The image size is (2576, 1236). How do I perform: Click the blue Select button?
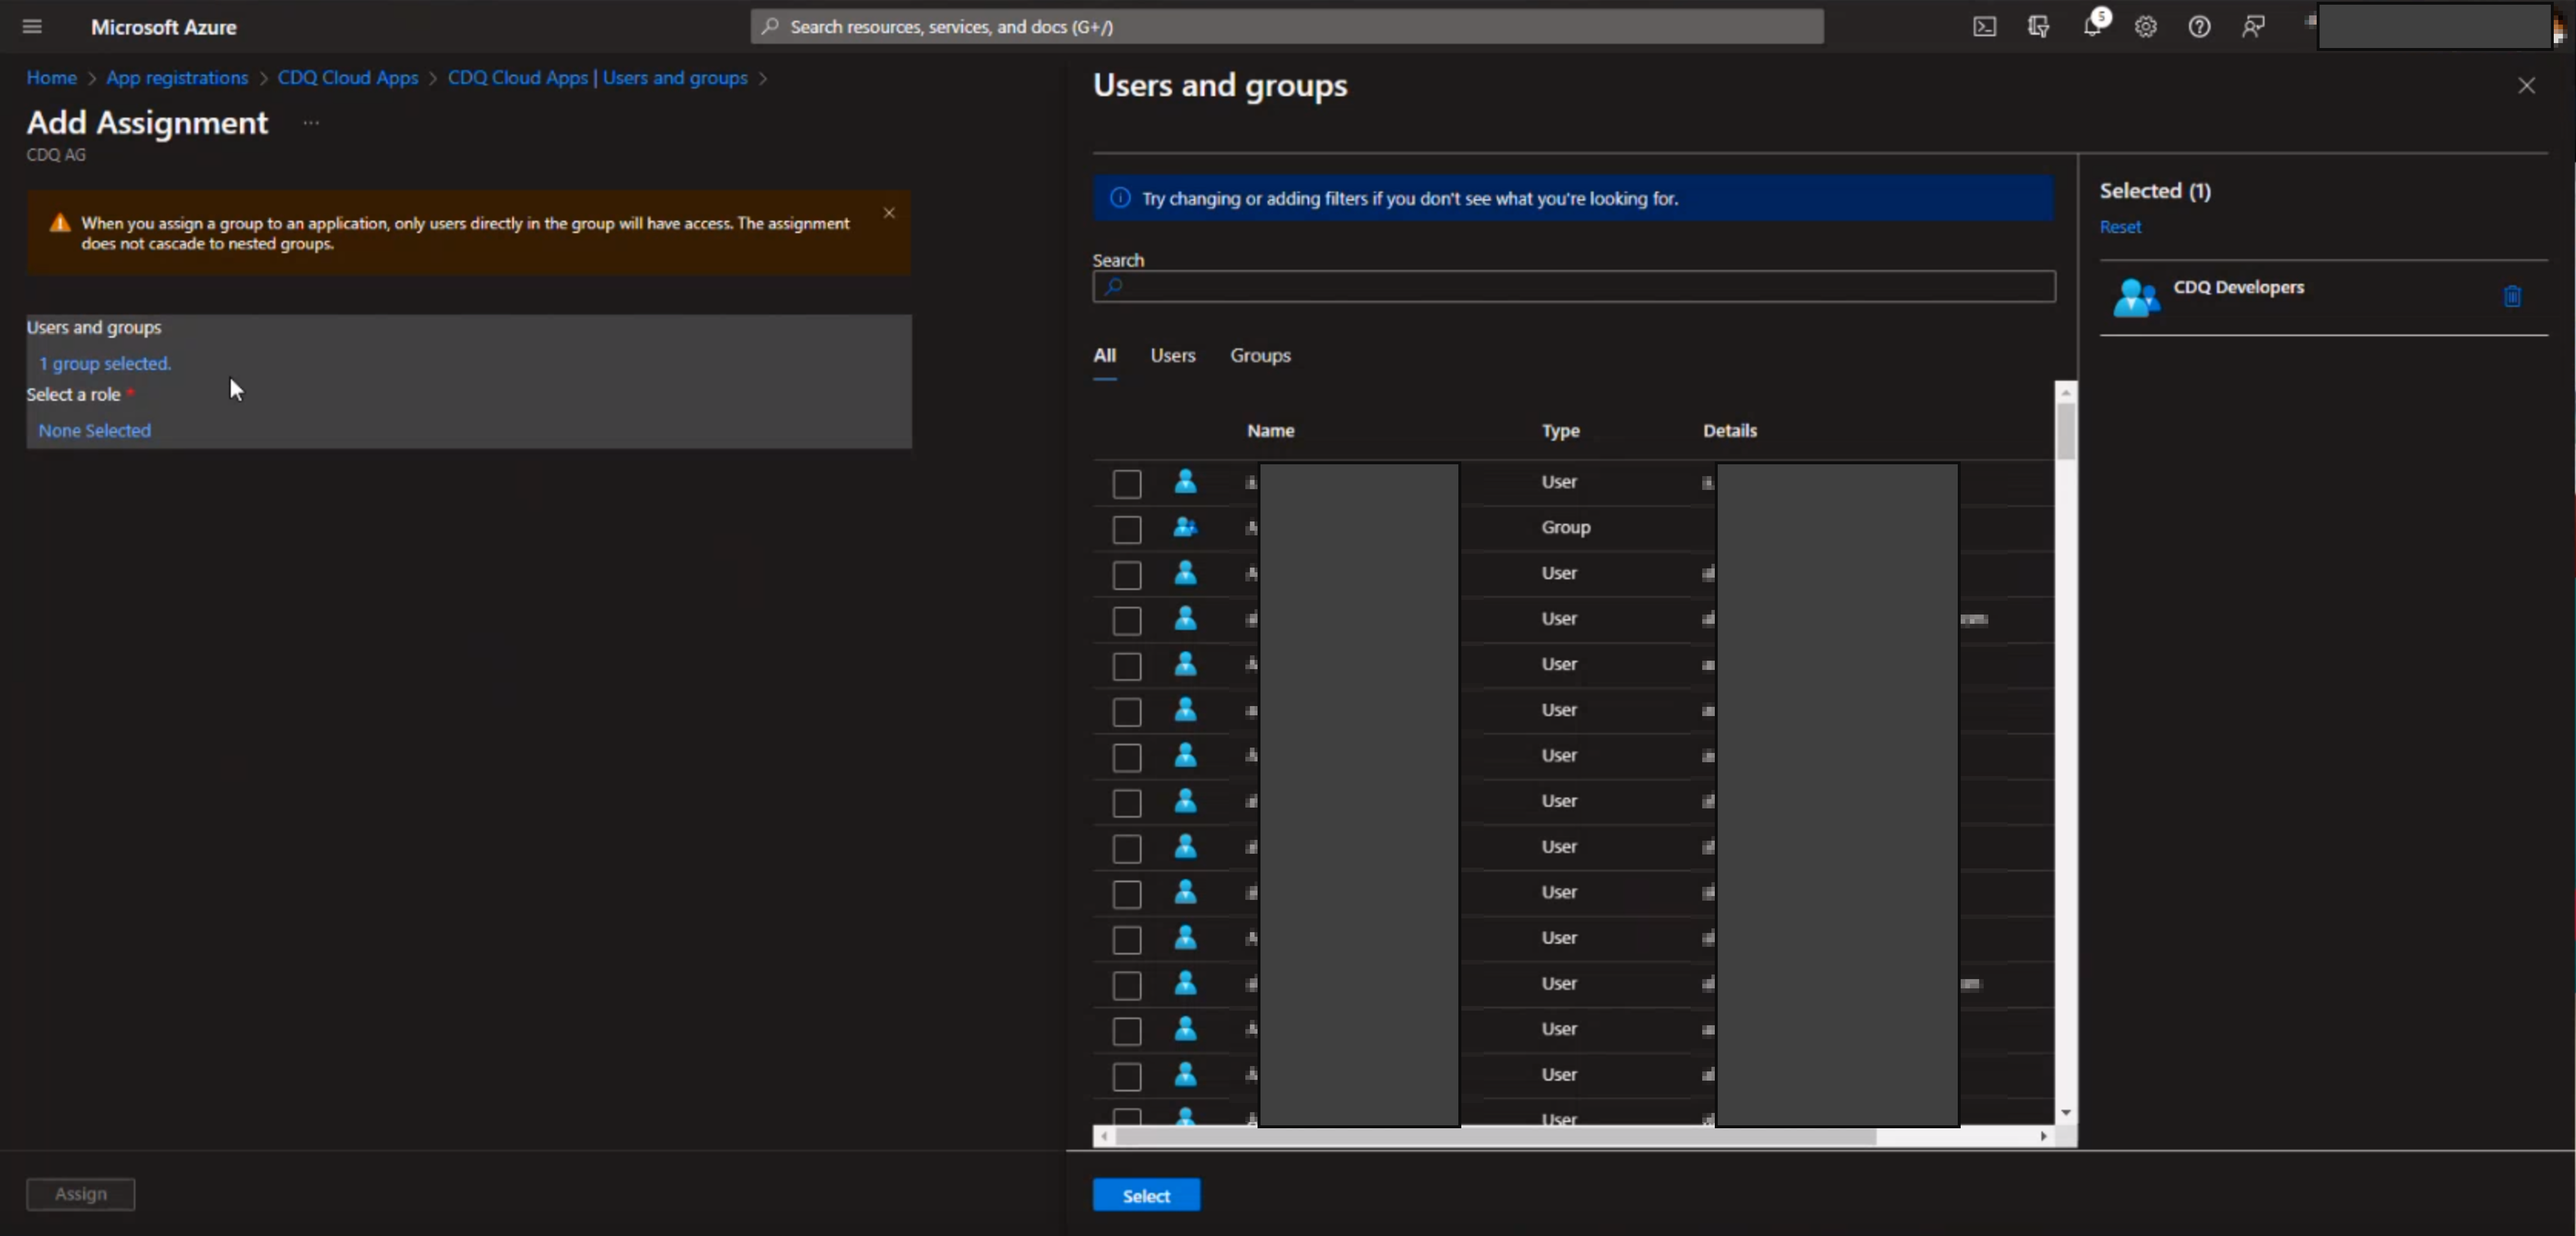point(1146,1195)
